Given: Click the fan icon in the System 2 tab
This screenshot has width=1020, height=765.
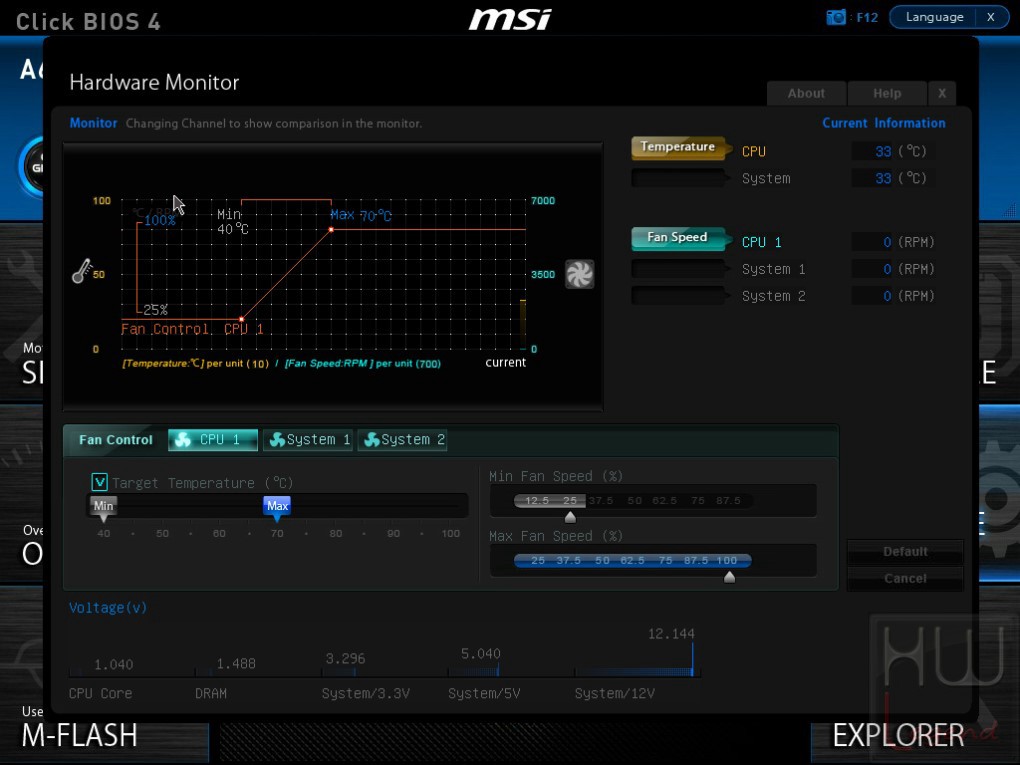Looking at the screenshot, I should tap(372, 440).
